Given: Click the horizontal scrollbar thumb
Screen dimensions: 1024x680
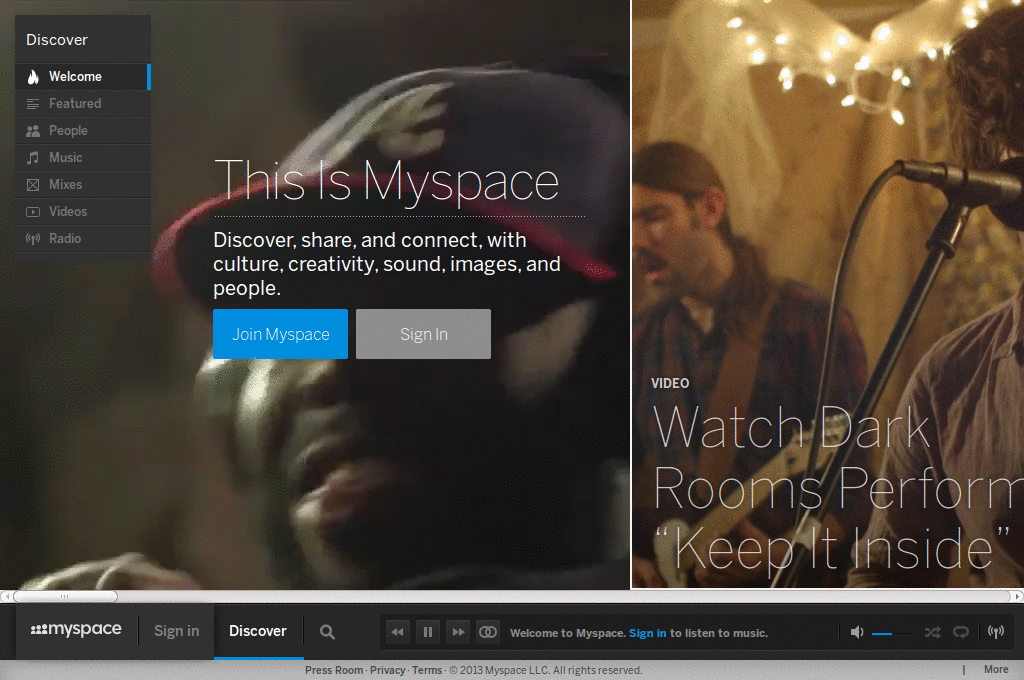Looking at the screenshot, I should click(65, 596).
